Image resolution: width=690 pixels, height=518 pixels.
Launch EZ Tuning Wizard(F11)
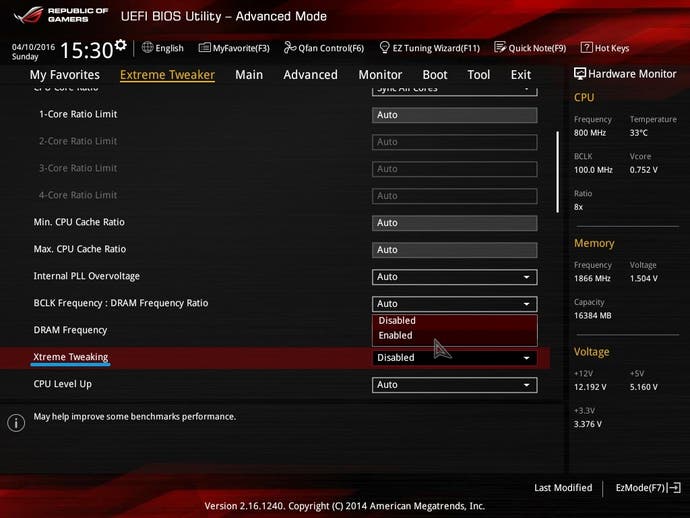click(429, 48)
